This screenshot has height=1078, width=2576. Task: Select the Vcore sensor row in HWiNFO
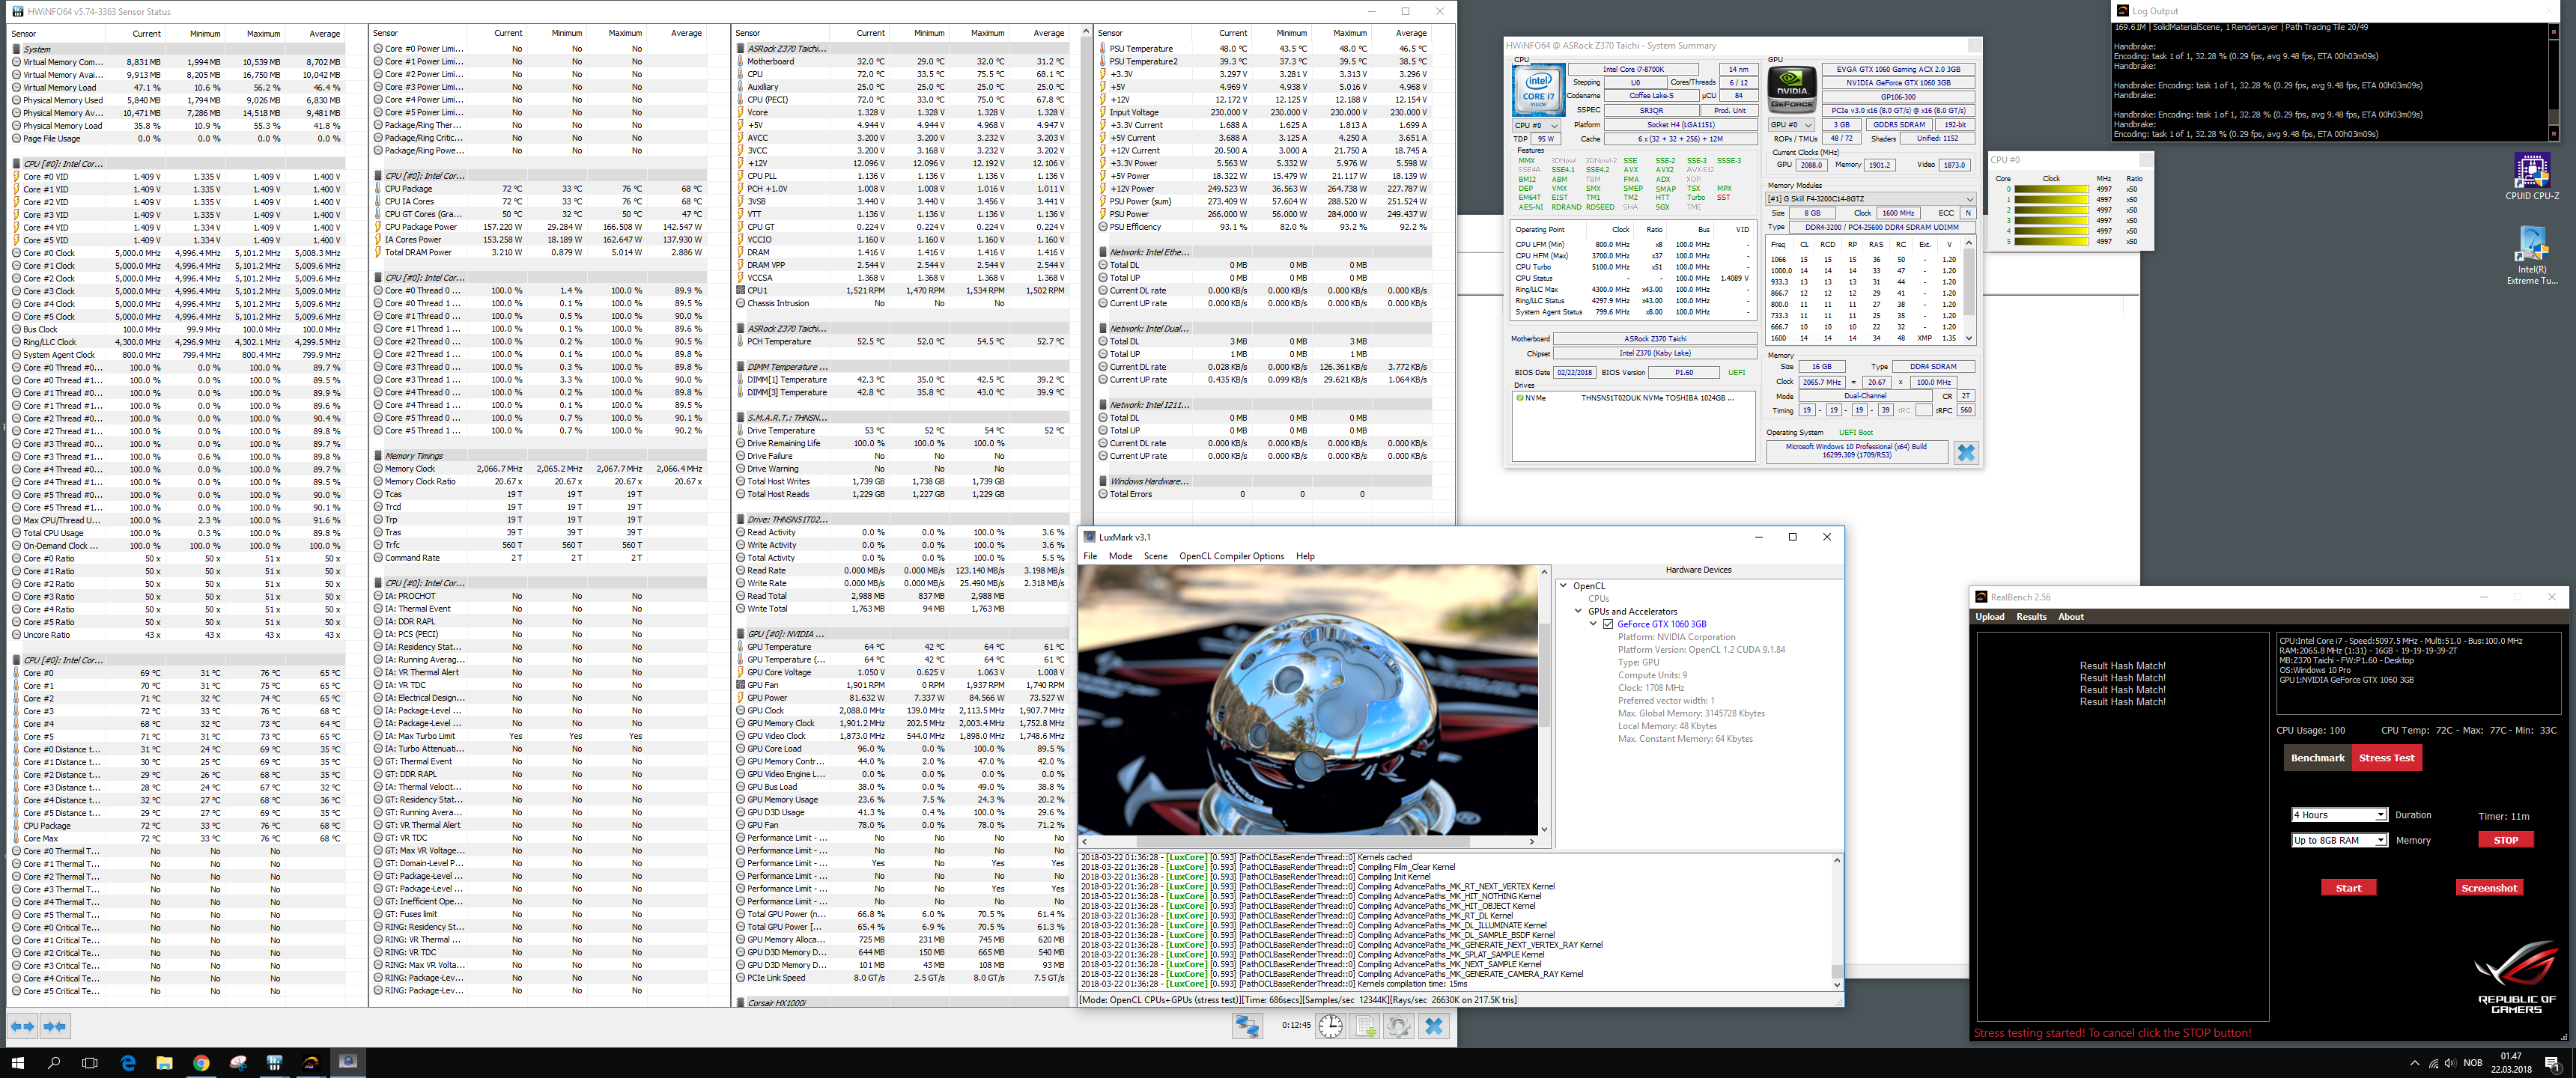(901, 113)
